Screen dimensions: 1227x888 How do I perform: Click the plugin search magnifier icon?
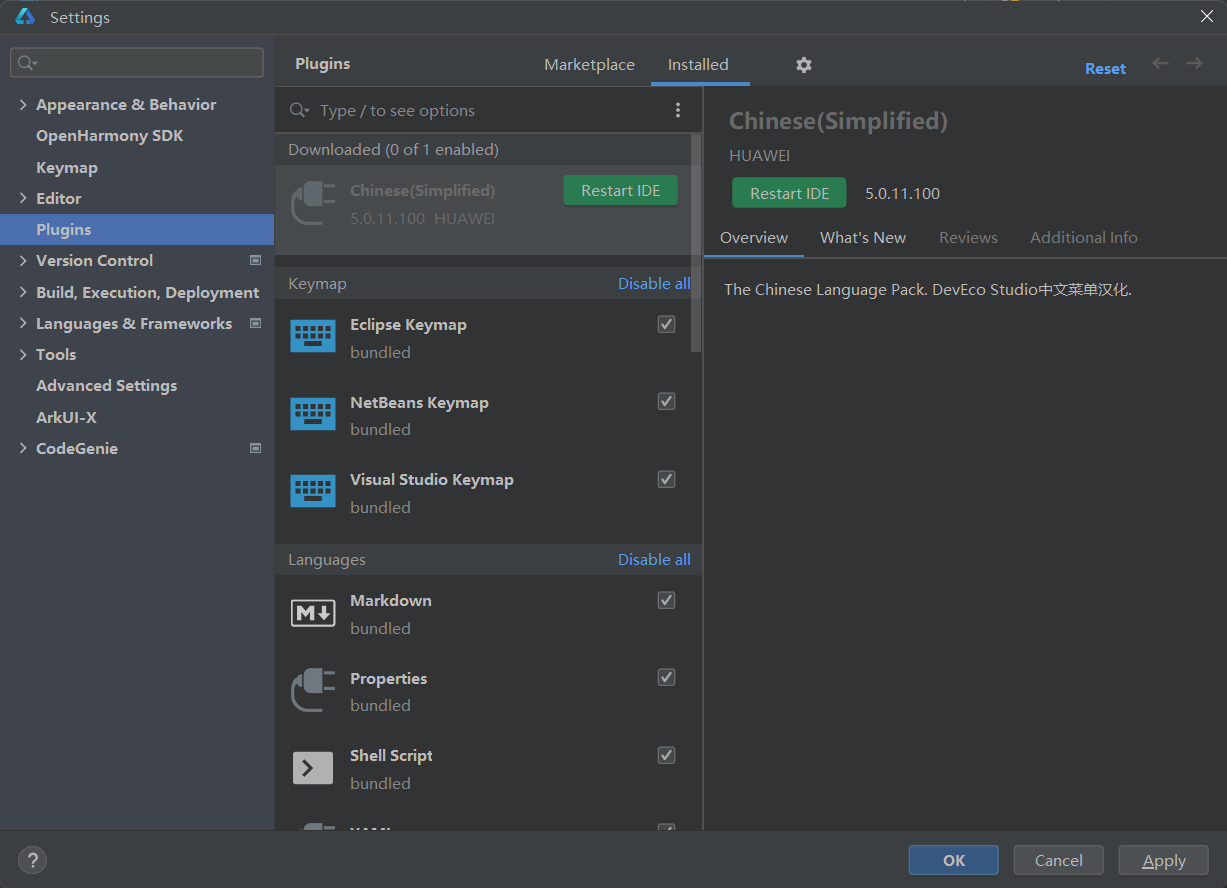299,110
